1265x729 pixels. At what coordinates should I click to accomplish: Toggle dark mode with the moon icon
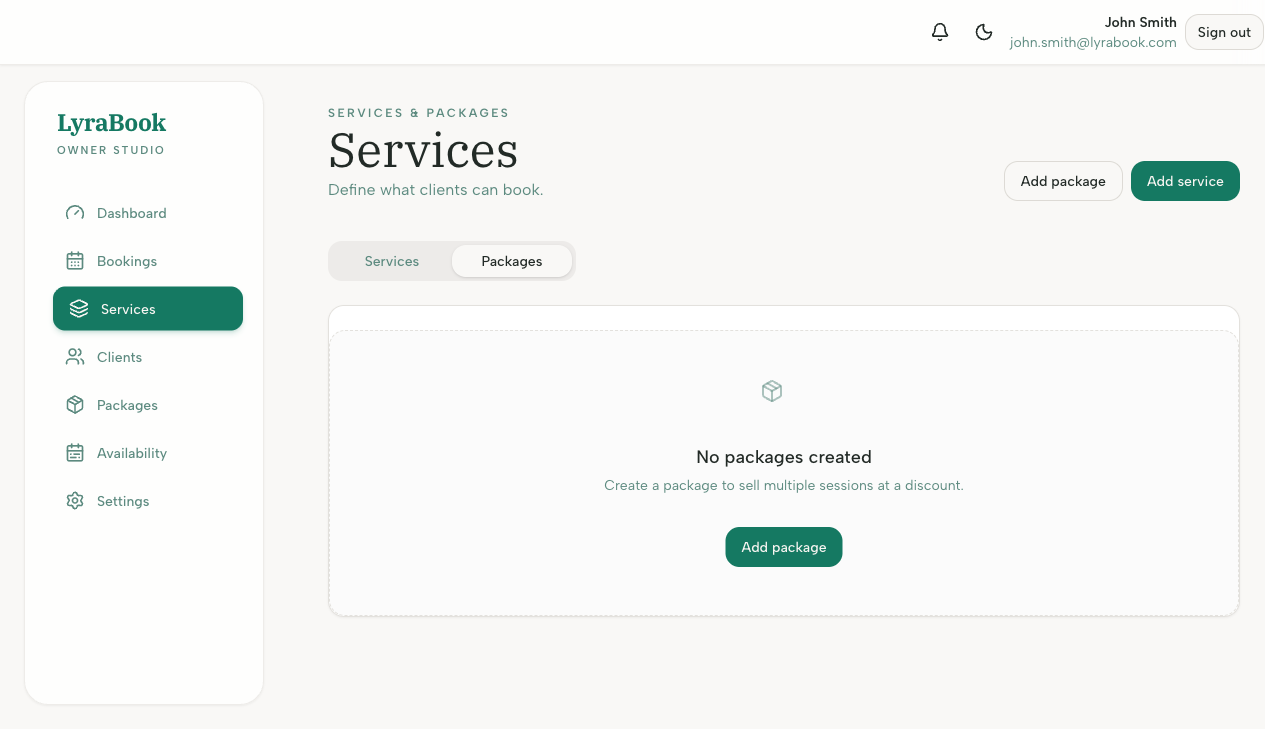pyautogui.click(x=984, y=32)
